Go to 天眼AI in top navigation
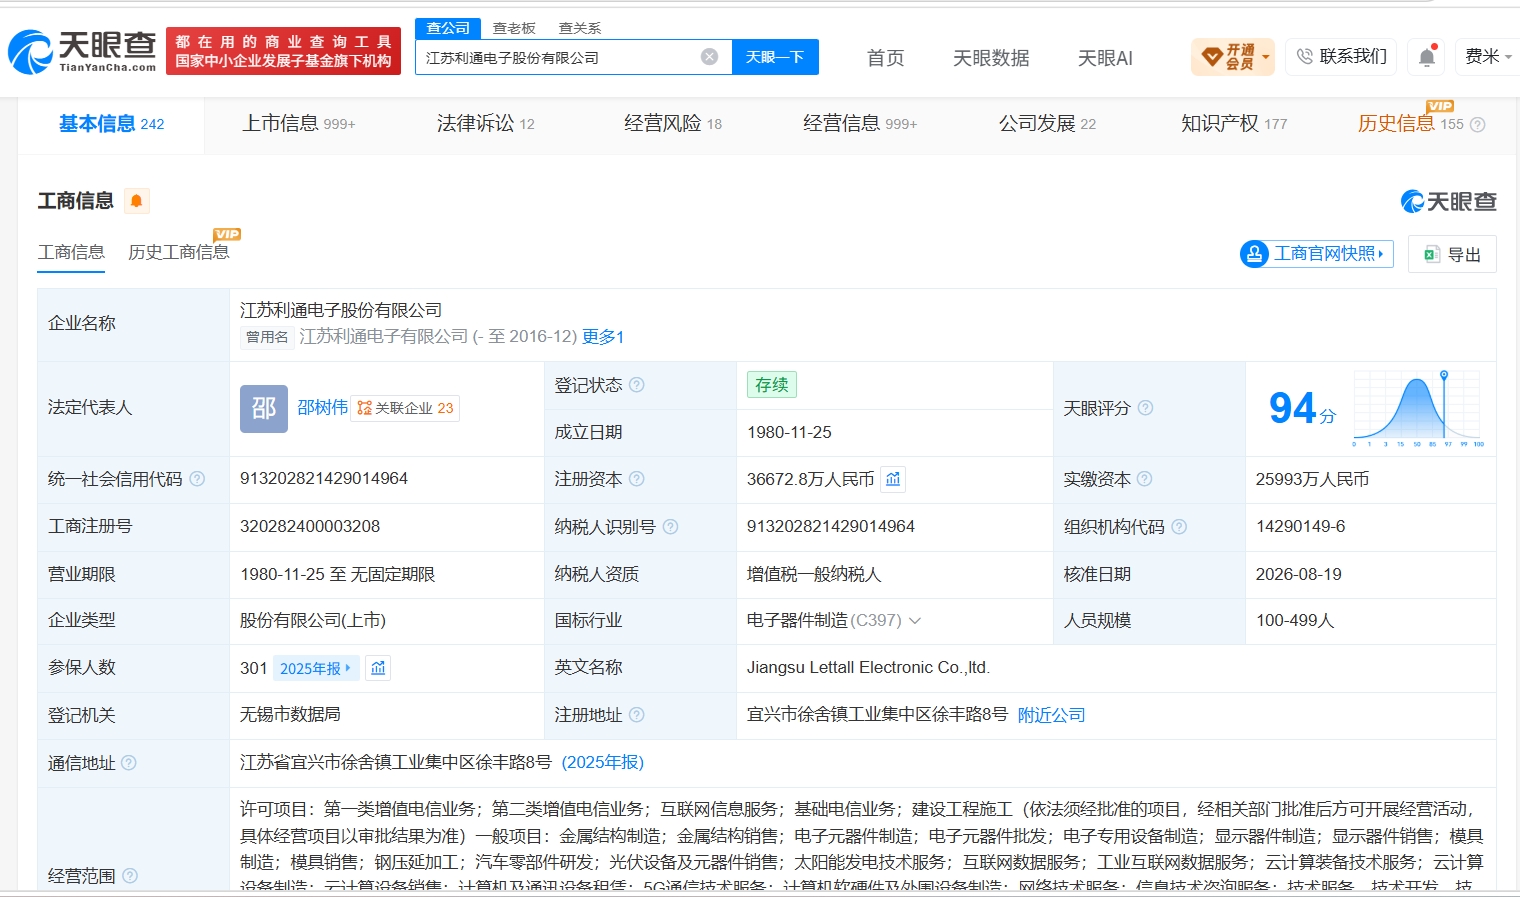Screen dimensions: 1520x897 point(1105,58)
